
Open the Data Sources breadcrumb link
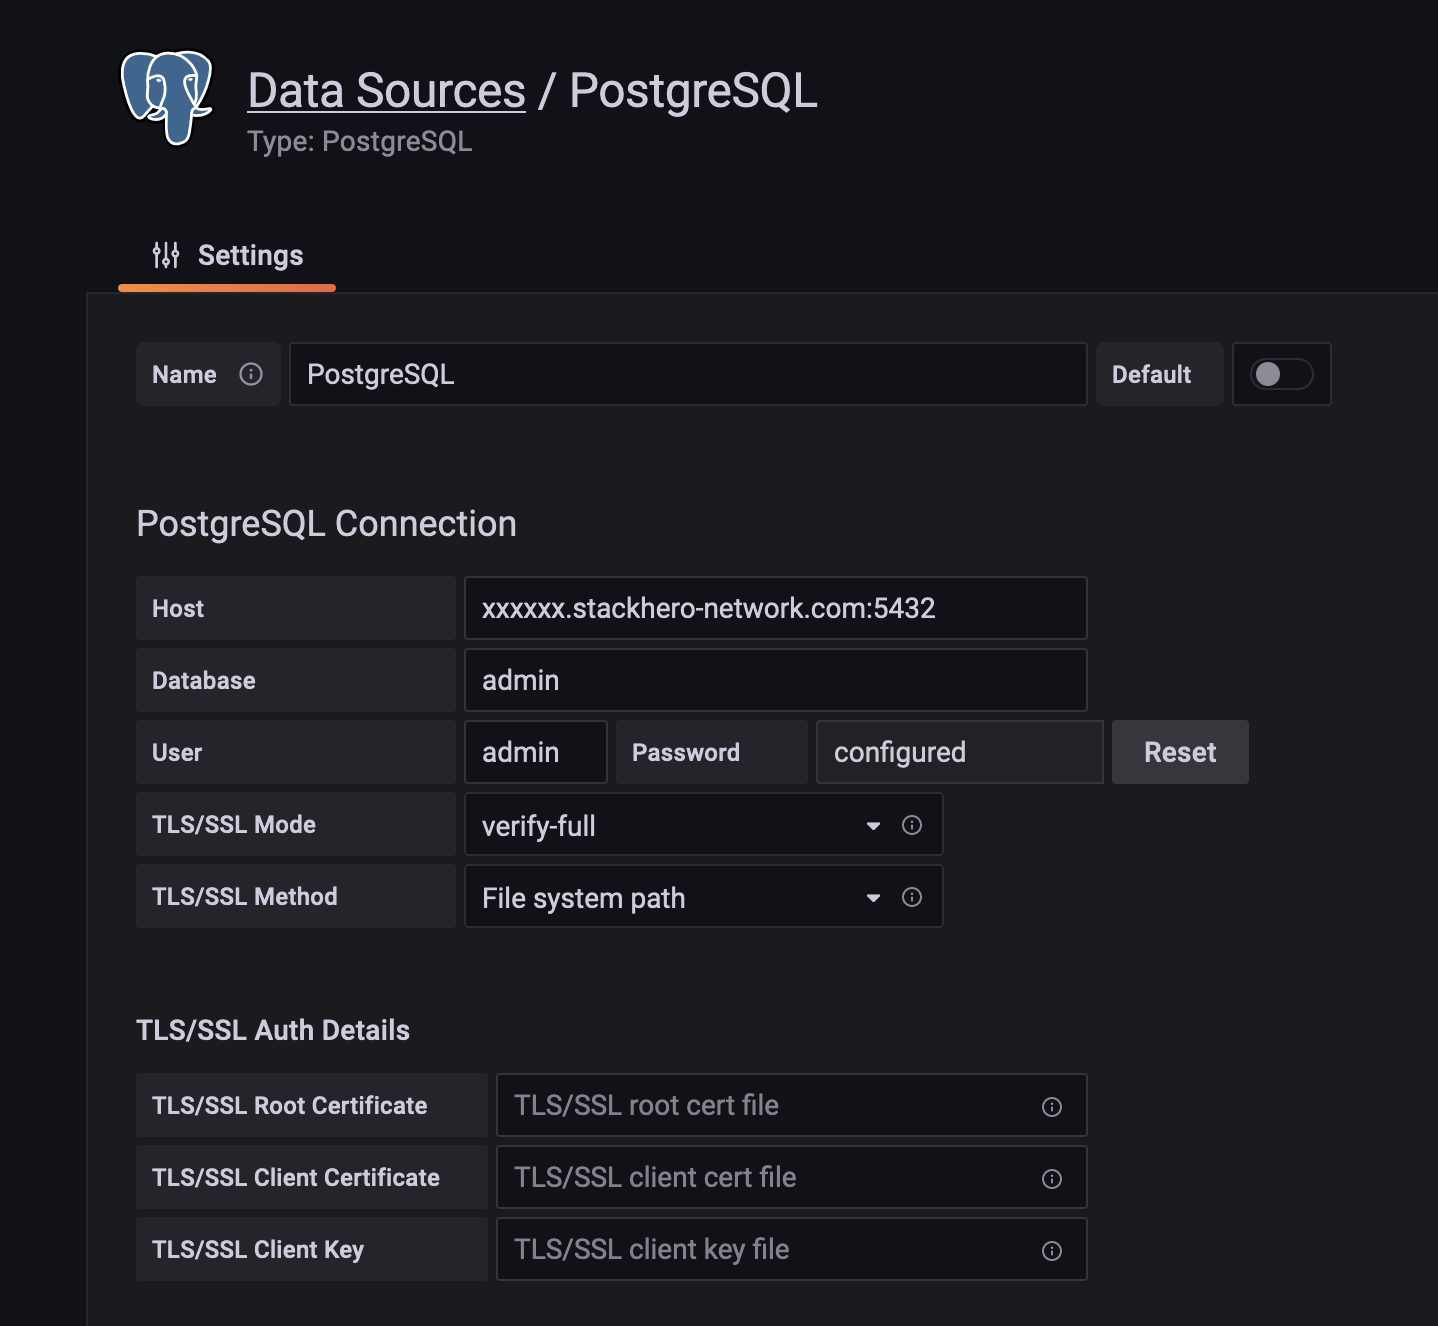pos(386,90)
